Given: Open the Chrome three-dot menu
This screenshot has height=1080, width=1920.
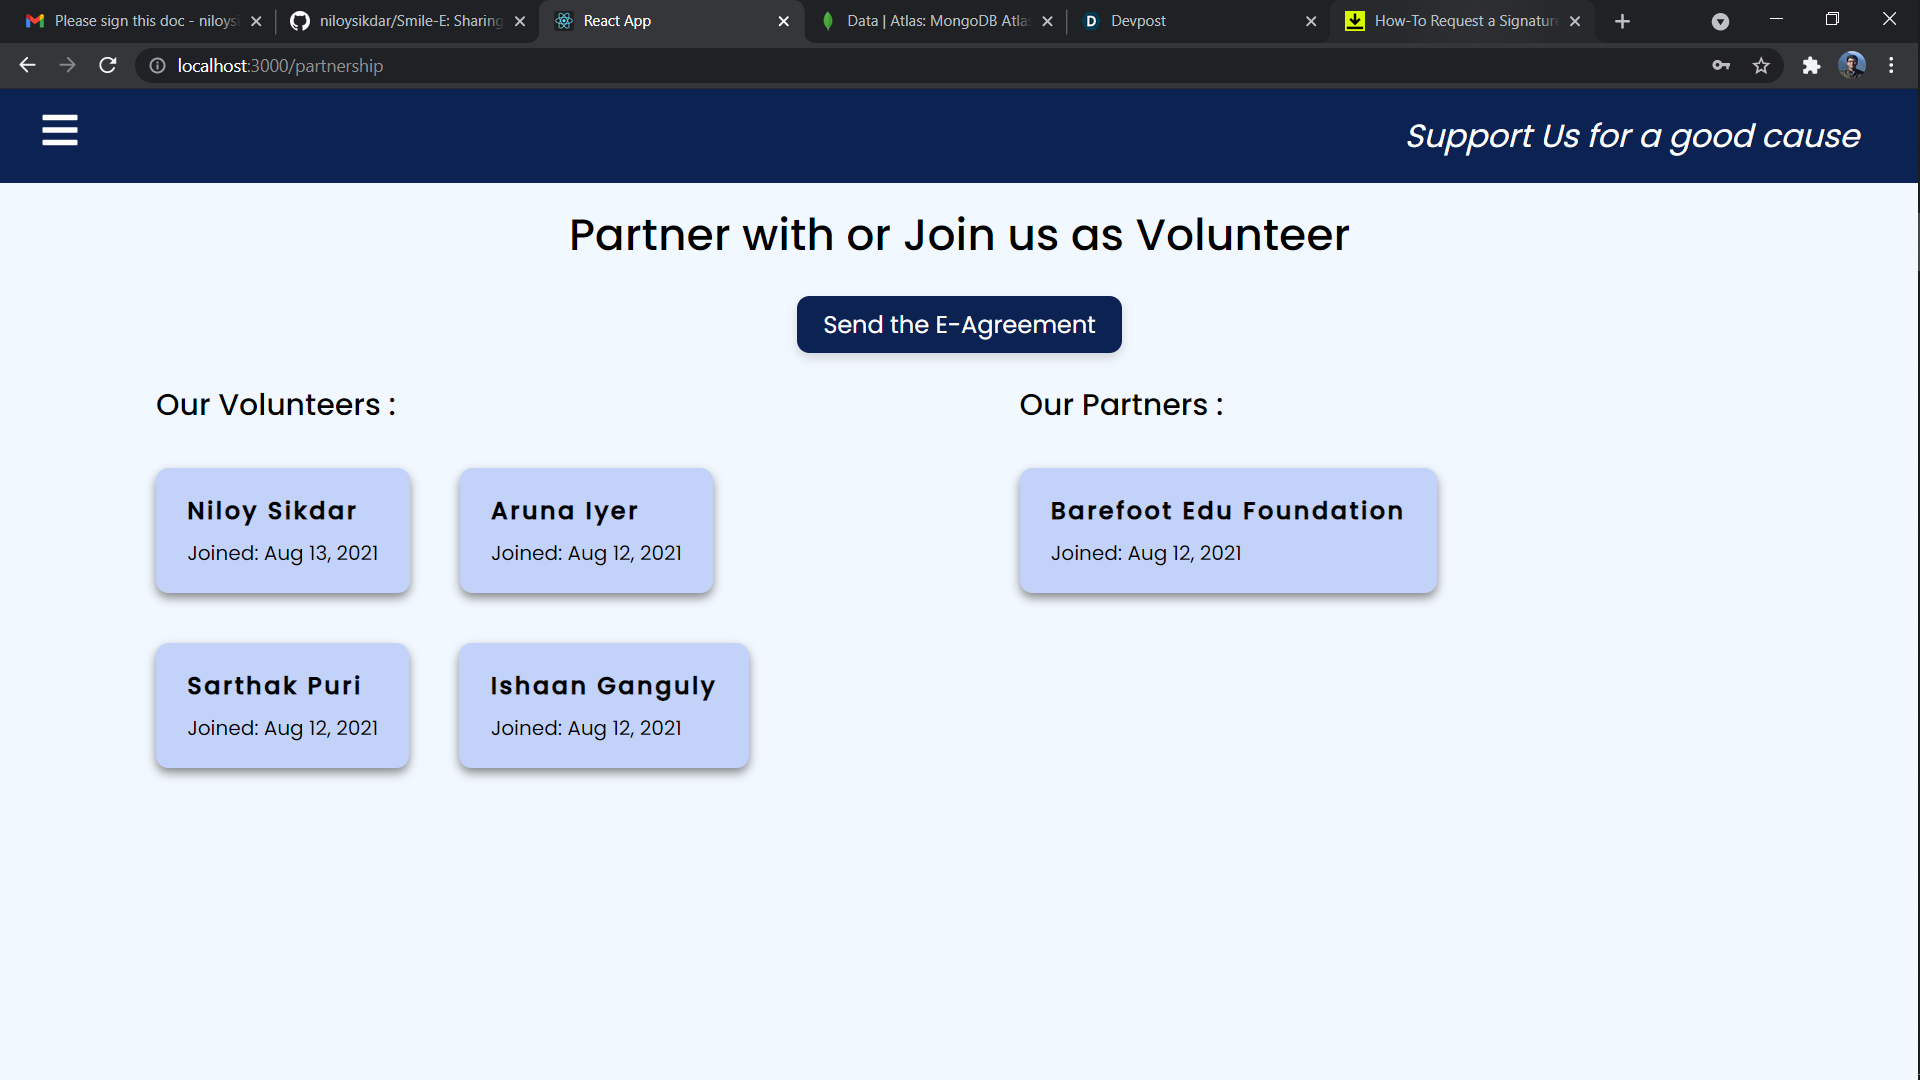Looking at the screenshot, I should [1891, 66].
